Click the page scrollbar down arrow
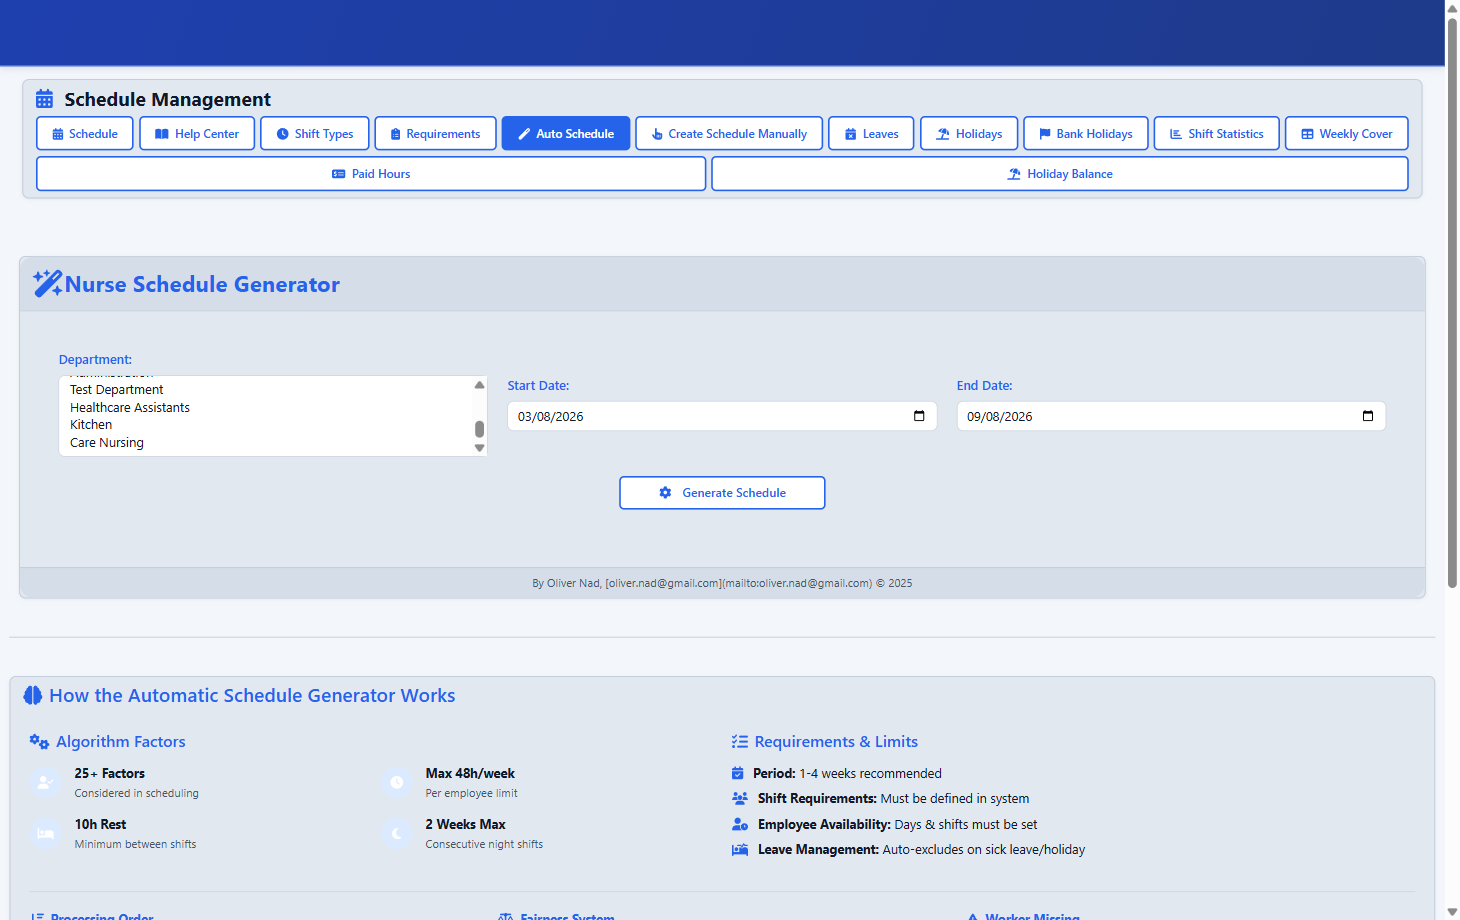Viewport: 1460px width, 920px height. (x=1452, y=912)
